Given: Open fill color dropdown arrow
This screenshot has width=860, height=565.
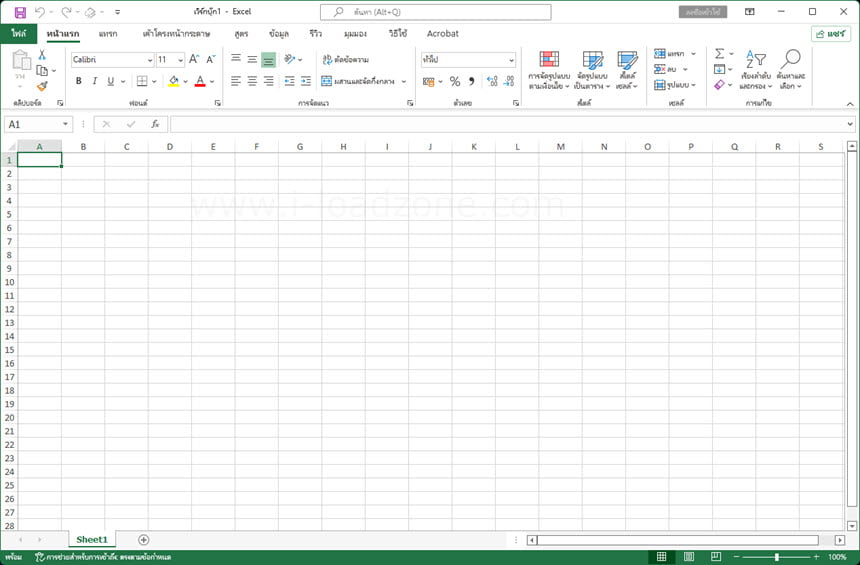Looking at the screenshot, I should (x=185, y=81).
